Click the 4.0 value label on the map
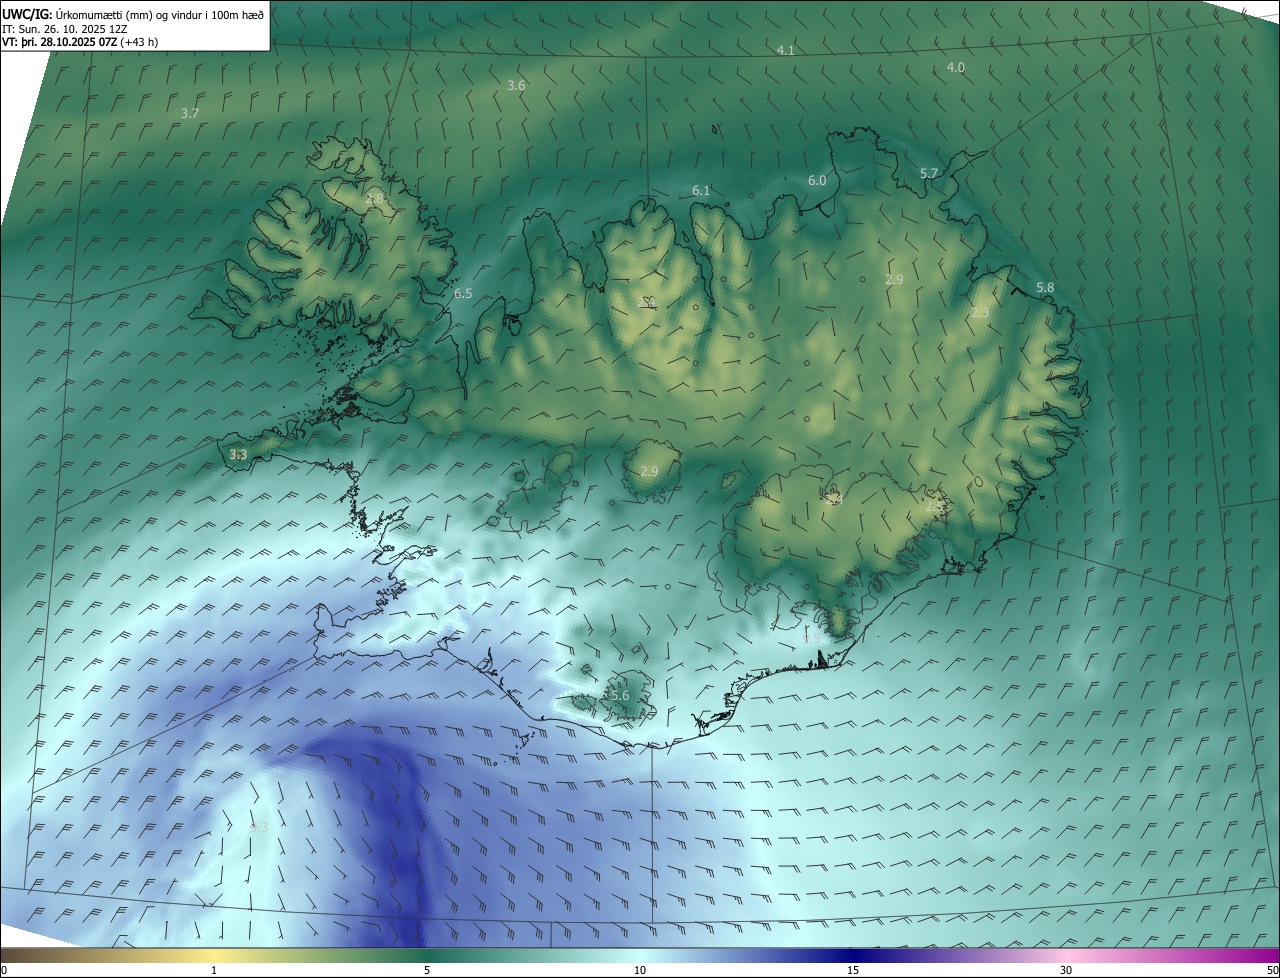This screenshot has width=1280, height=978. coord(956,67)
